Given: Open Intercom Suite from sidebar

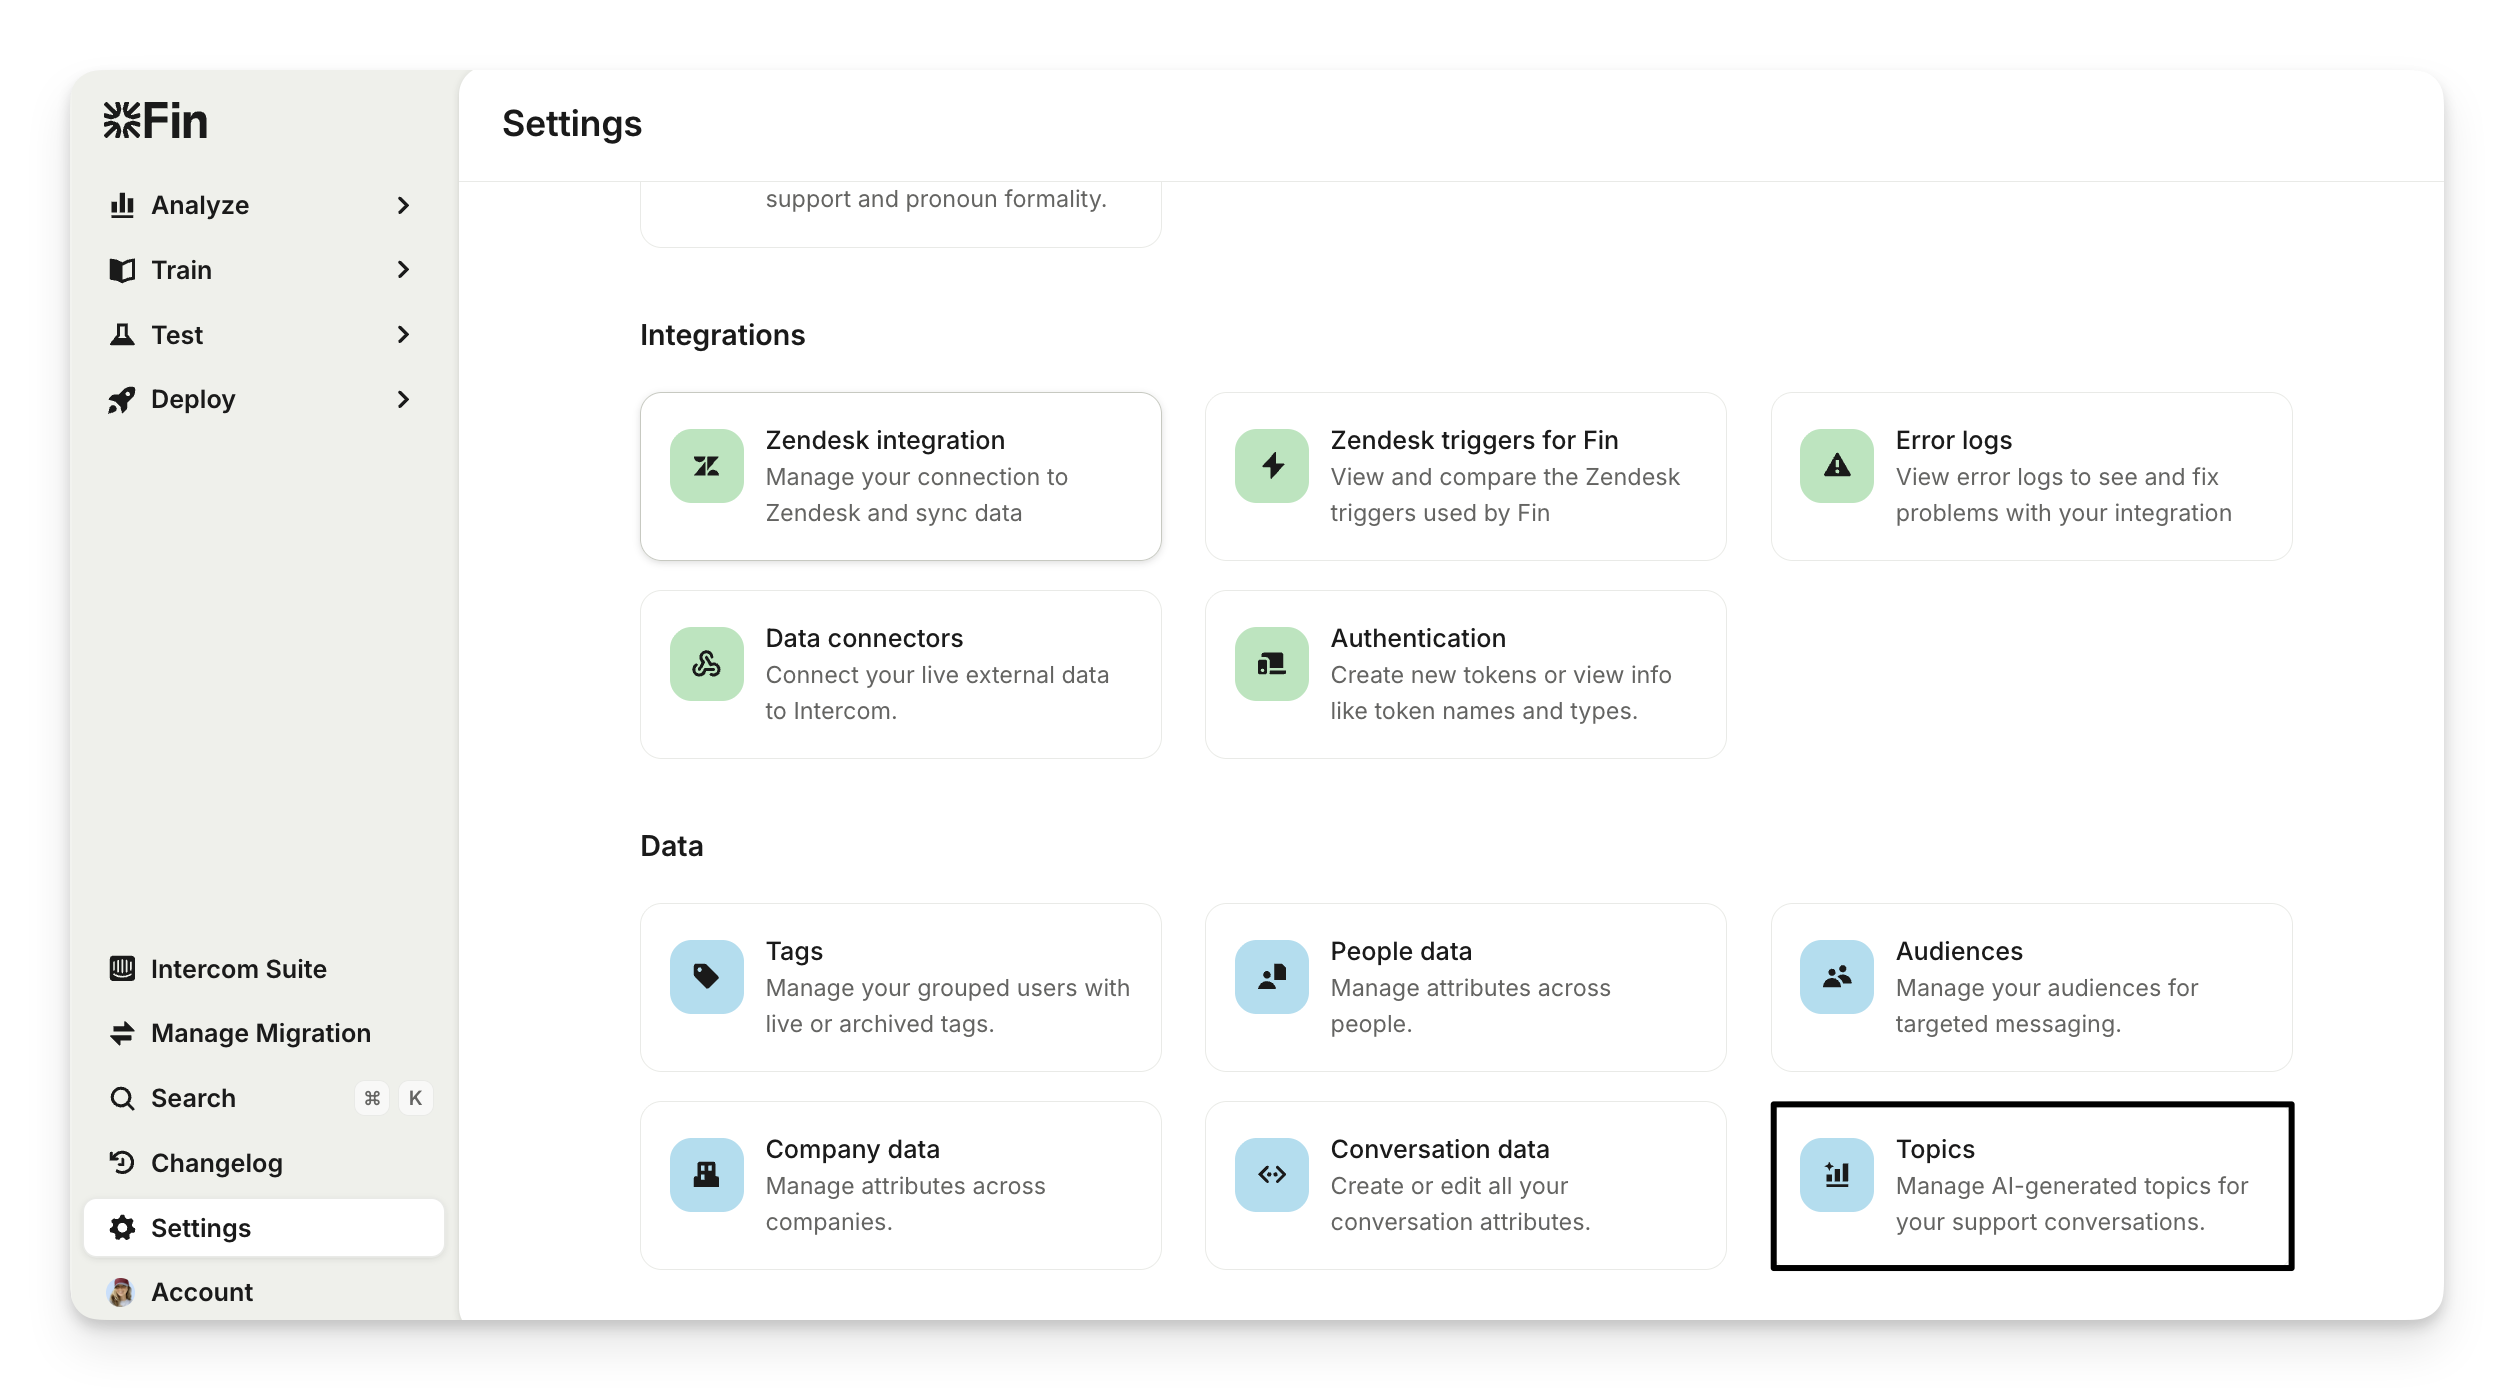Looking at the screenshot, I should pos(238,969).
